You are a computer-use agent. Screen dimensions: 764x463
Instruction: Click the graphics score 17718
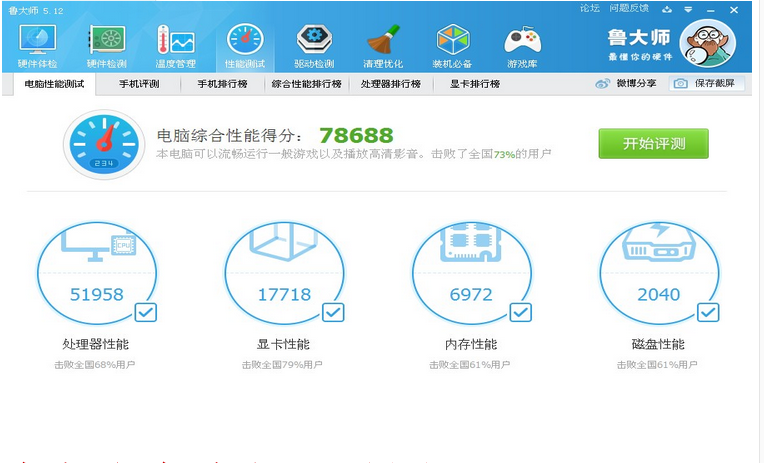(x=284, y=294)
